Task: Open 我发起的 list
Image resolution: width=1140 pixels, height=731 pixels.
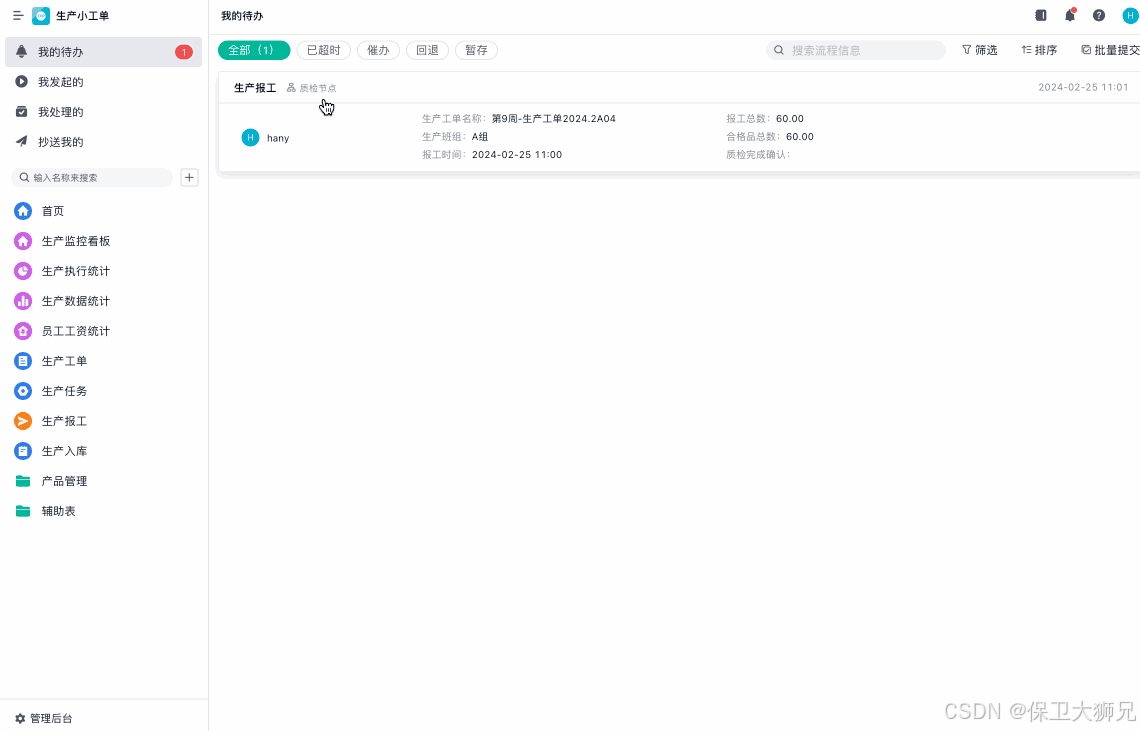Action: (x=103, y=81)
